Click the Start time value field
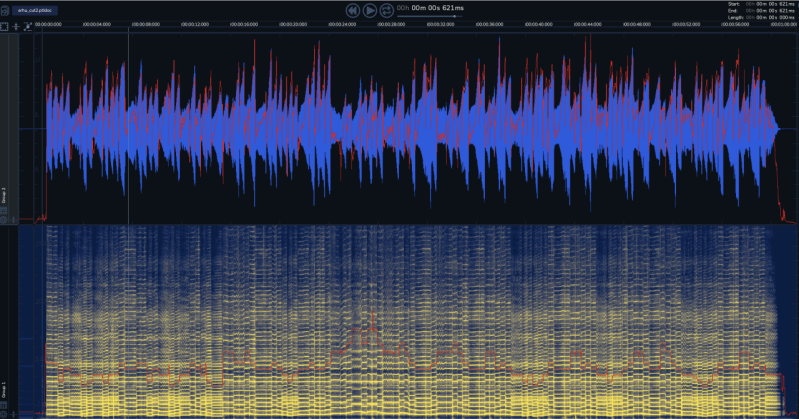799x419 pixels. point(769,4)
